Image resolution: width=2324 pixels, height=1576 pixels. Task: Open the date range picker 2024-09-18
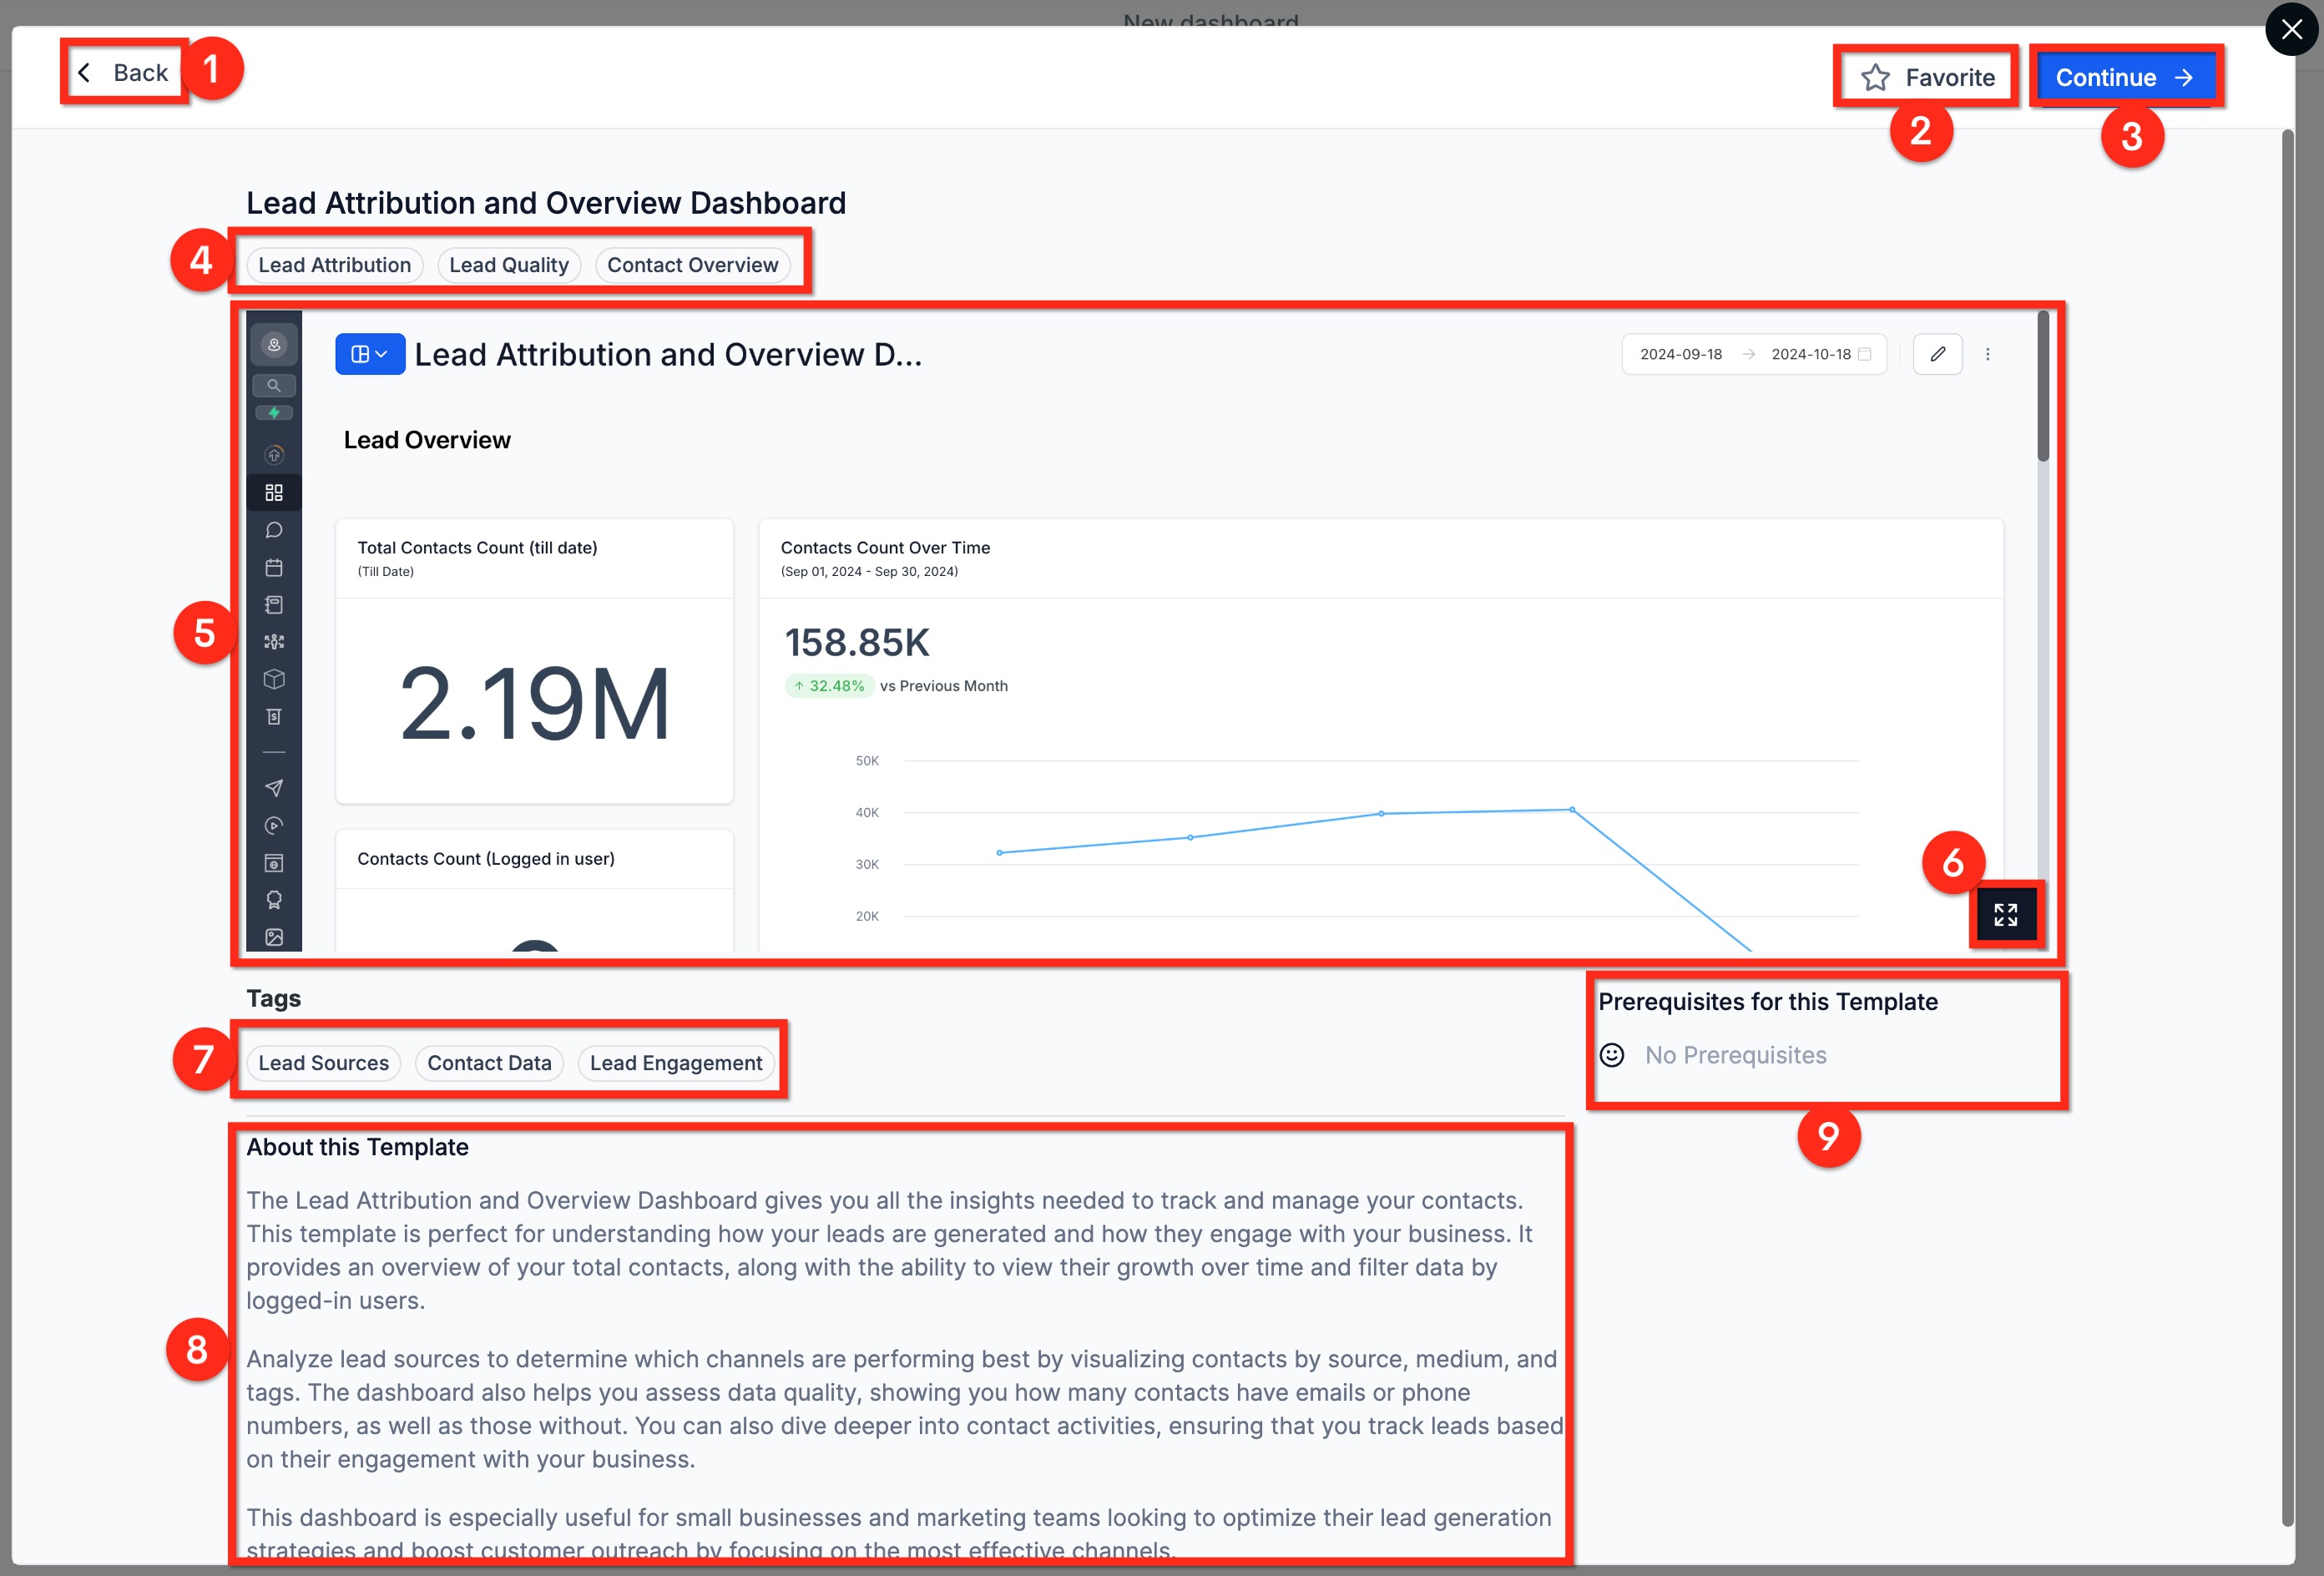[x=1681, y=354]
